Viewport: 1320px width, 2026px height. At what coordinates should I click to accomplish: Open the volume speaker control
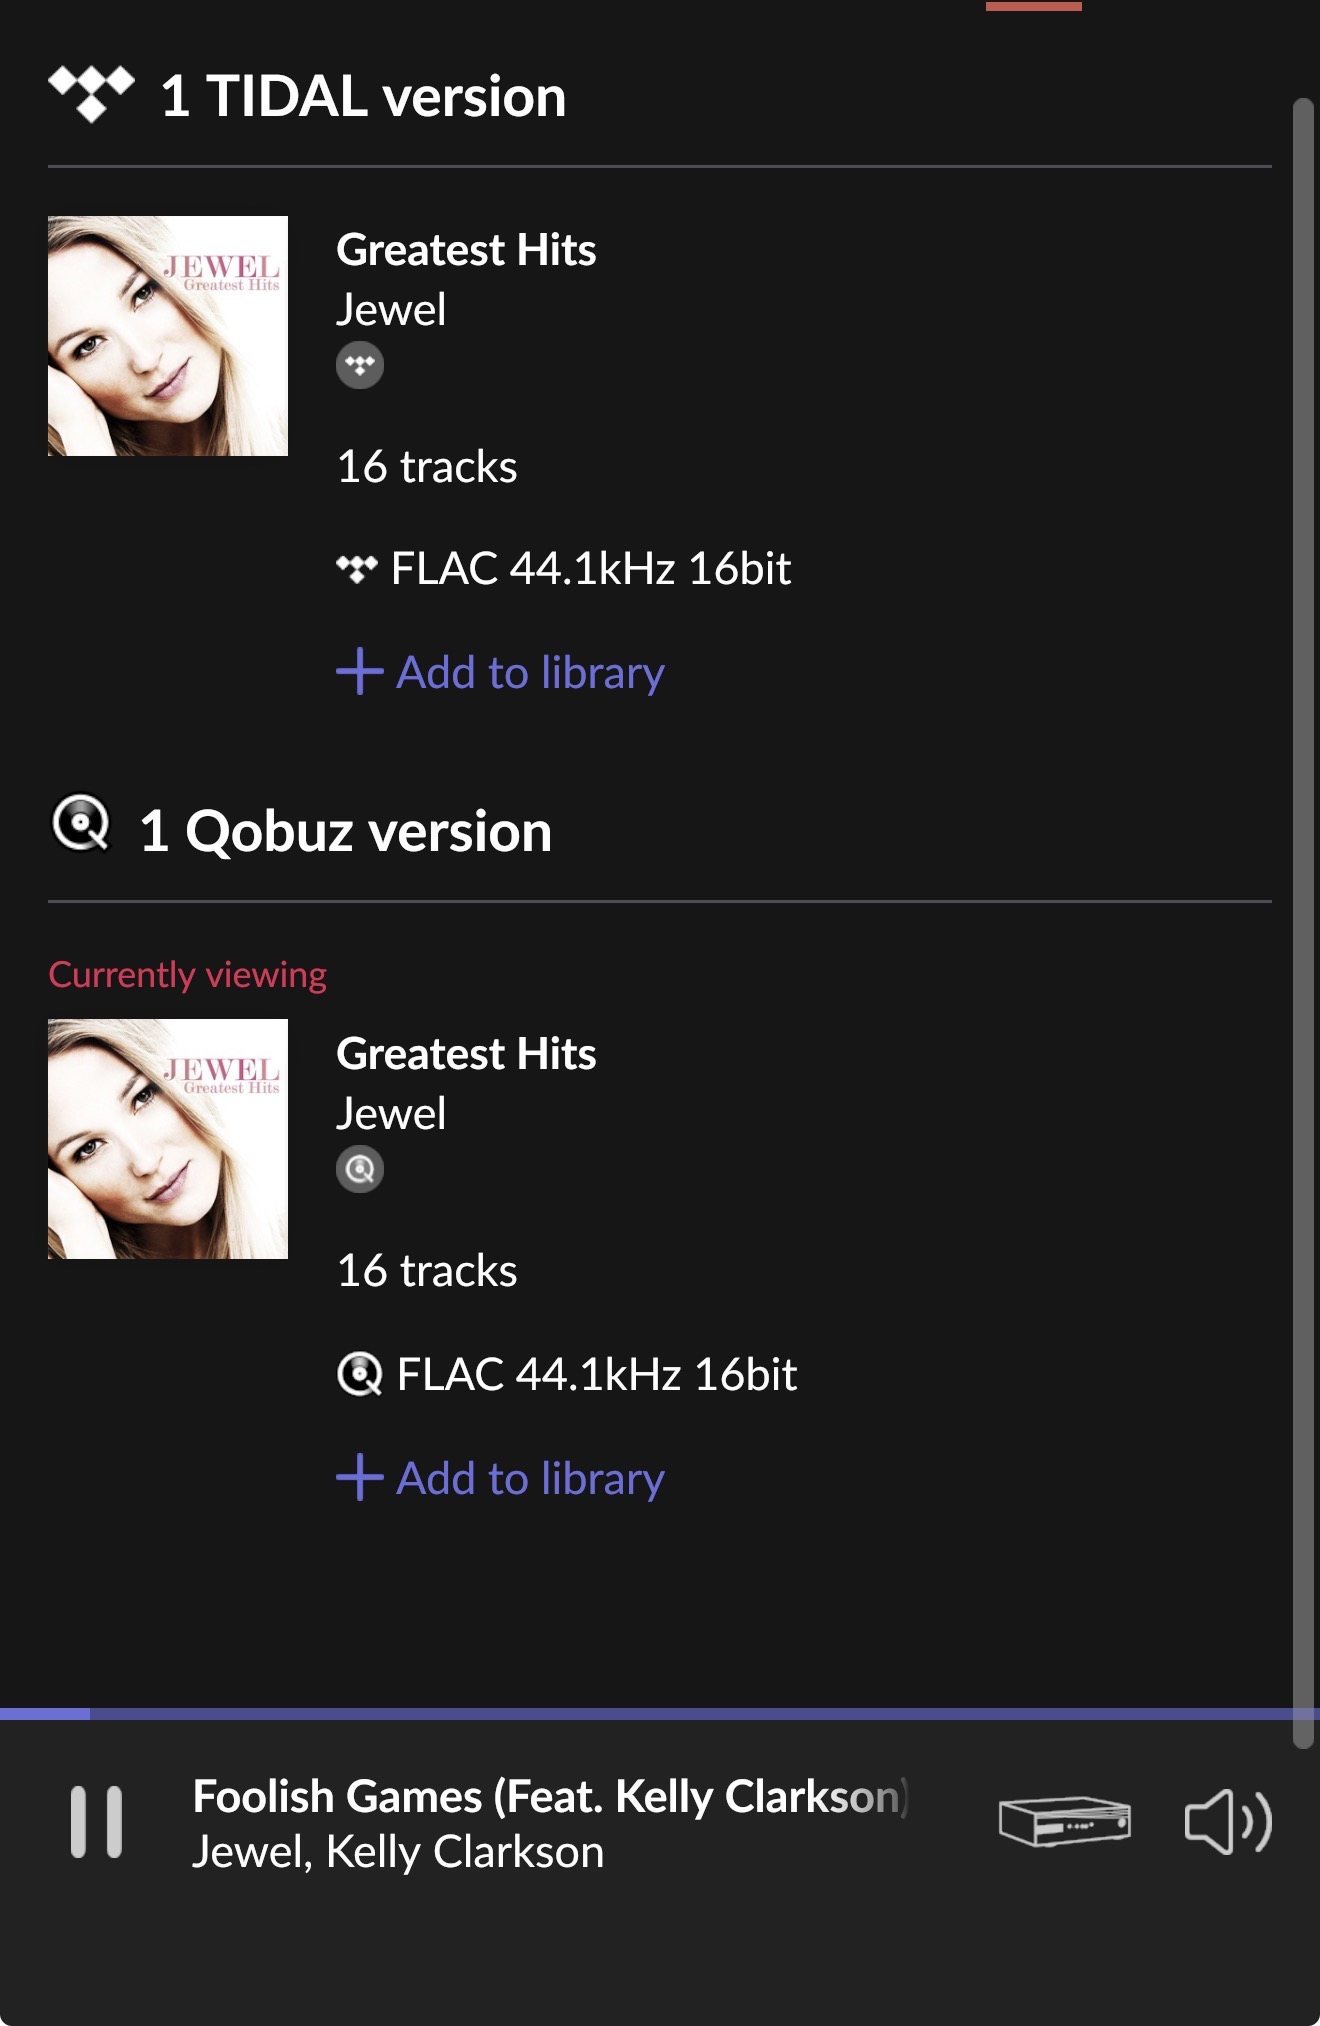click(x=1227, y=1822)
